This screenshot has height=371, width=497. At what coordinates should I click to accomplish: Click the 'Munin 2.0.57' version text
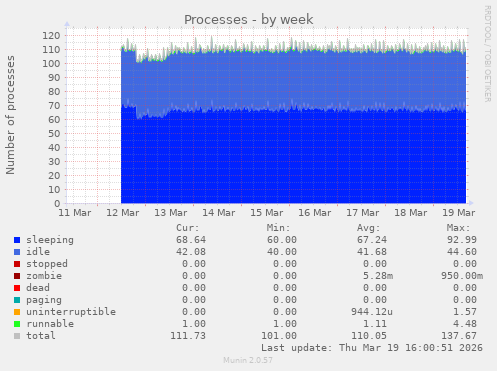click(248, 360)
